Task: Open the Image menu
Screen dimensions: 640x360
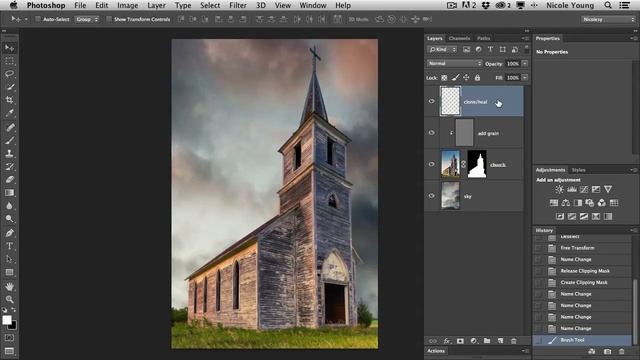Action: (127, 5)
